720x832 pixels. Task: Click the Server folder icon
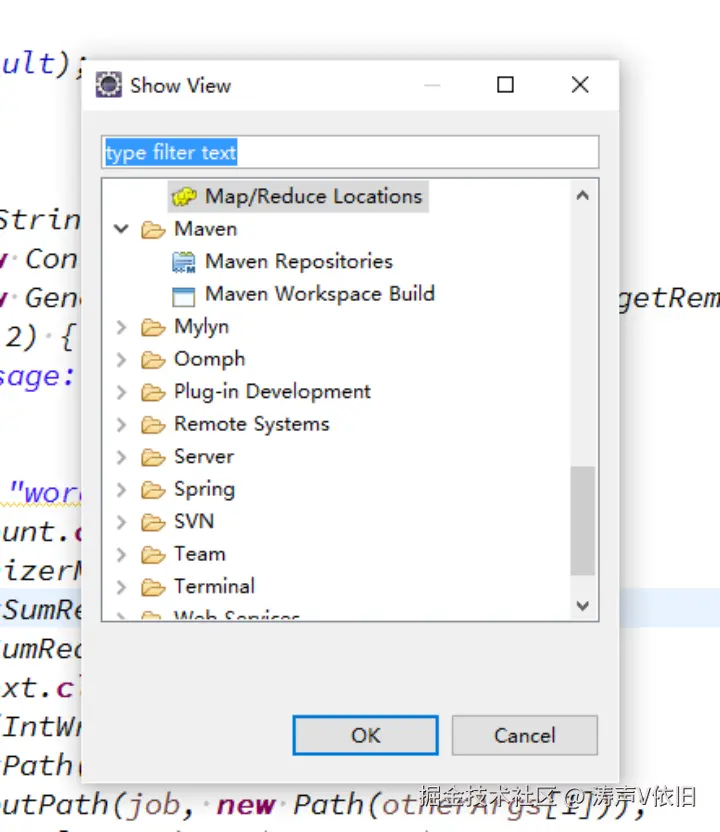[153, 457]
